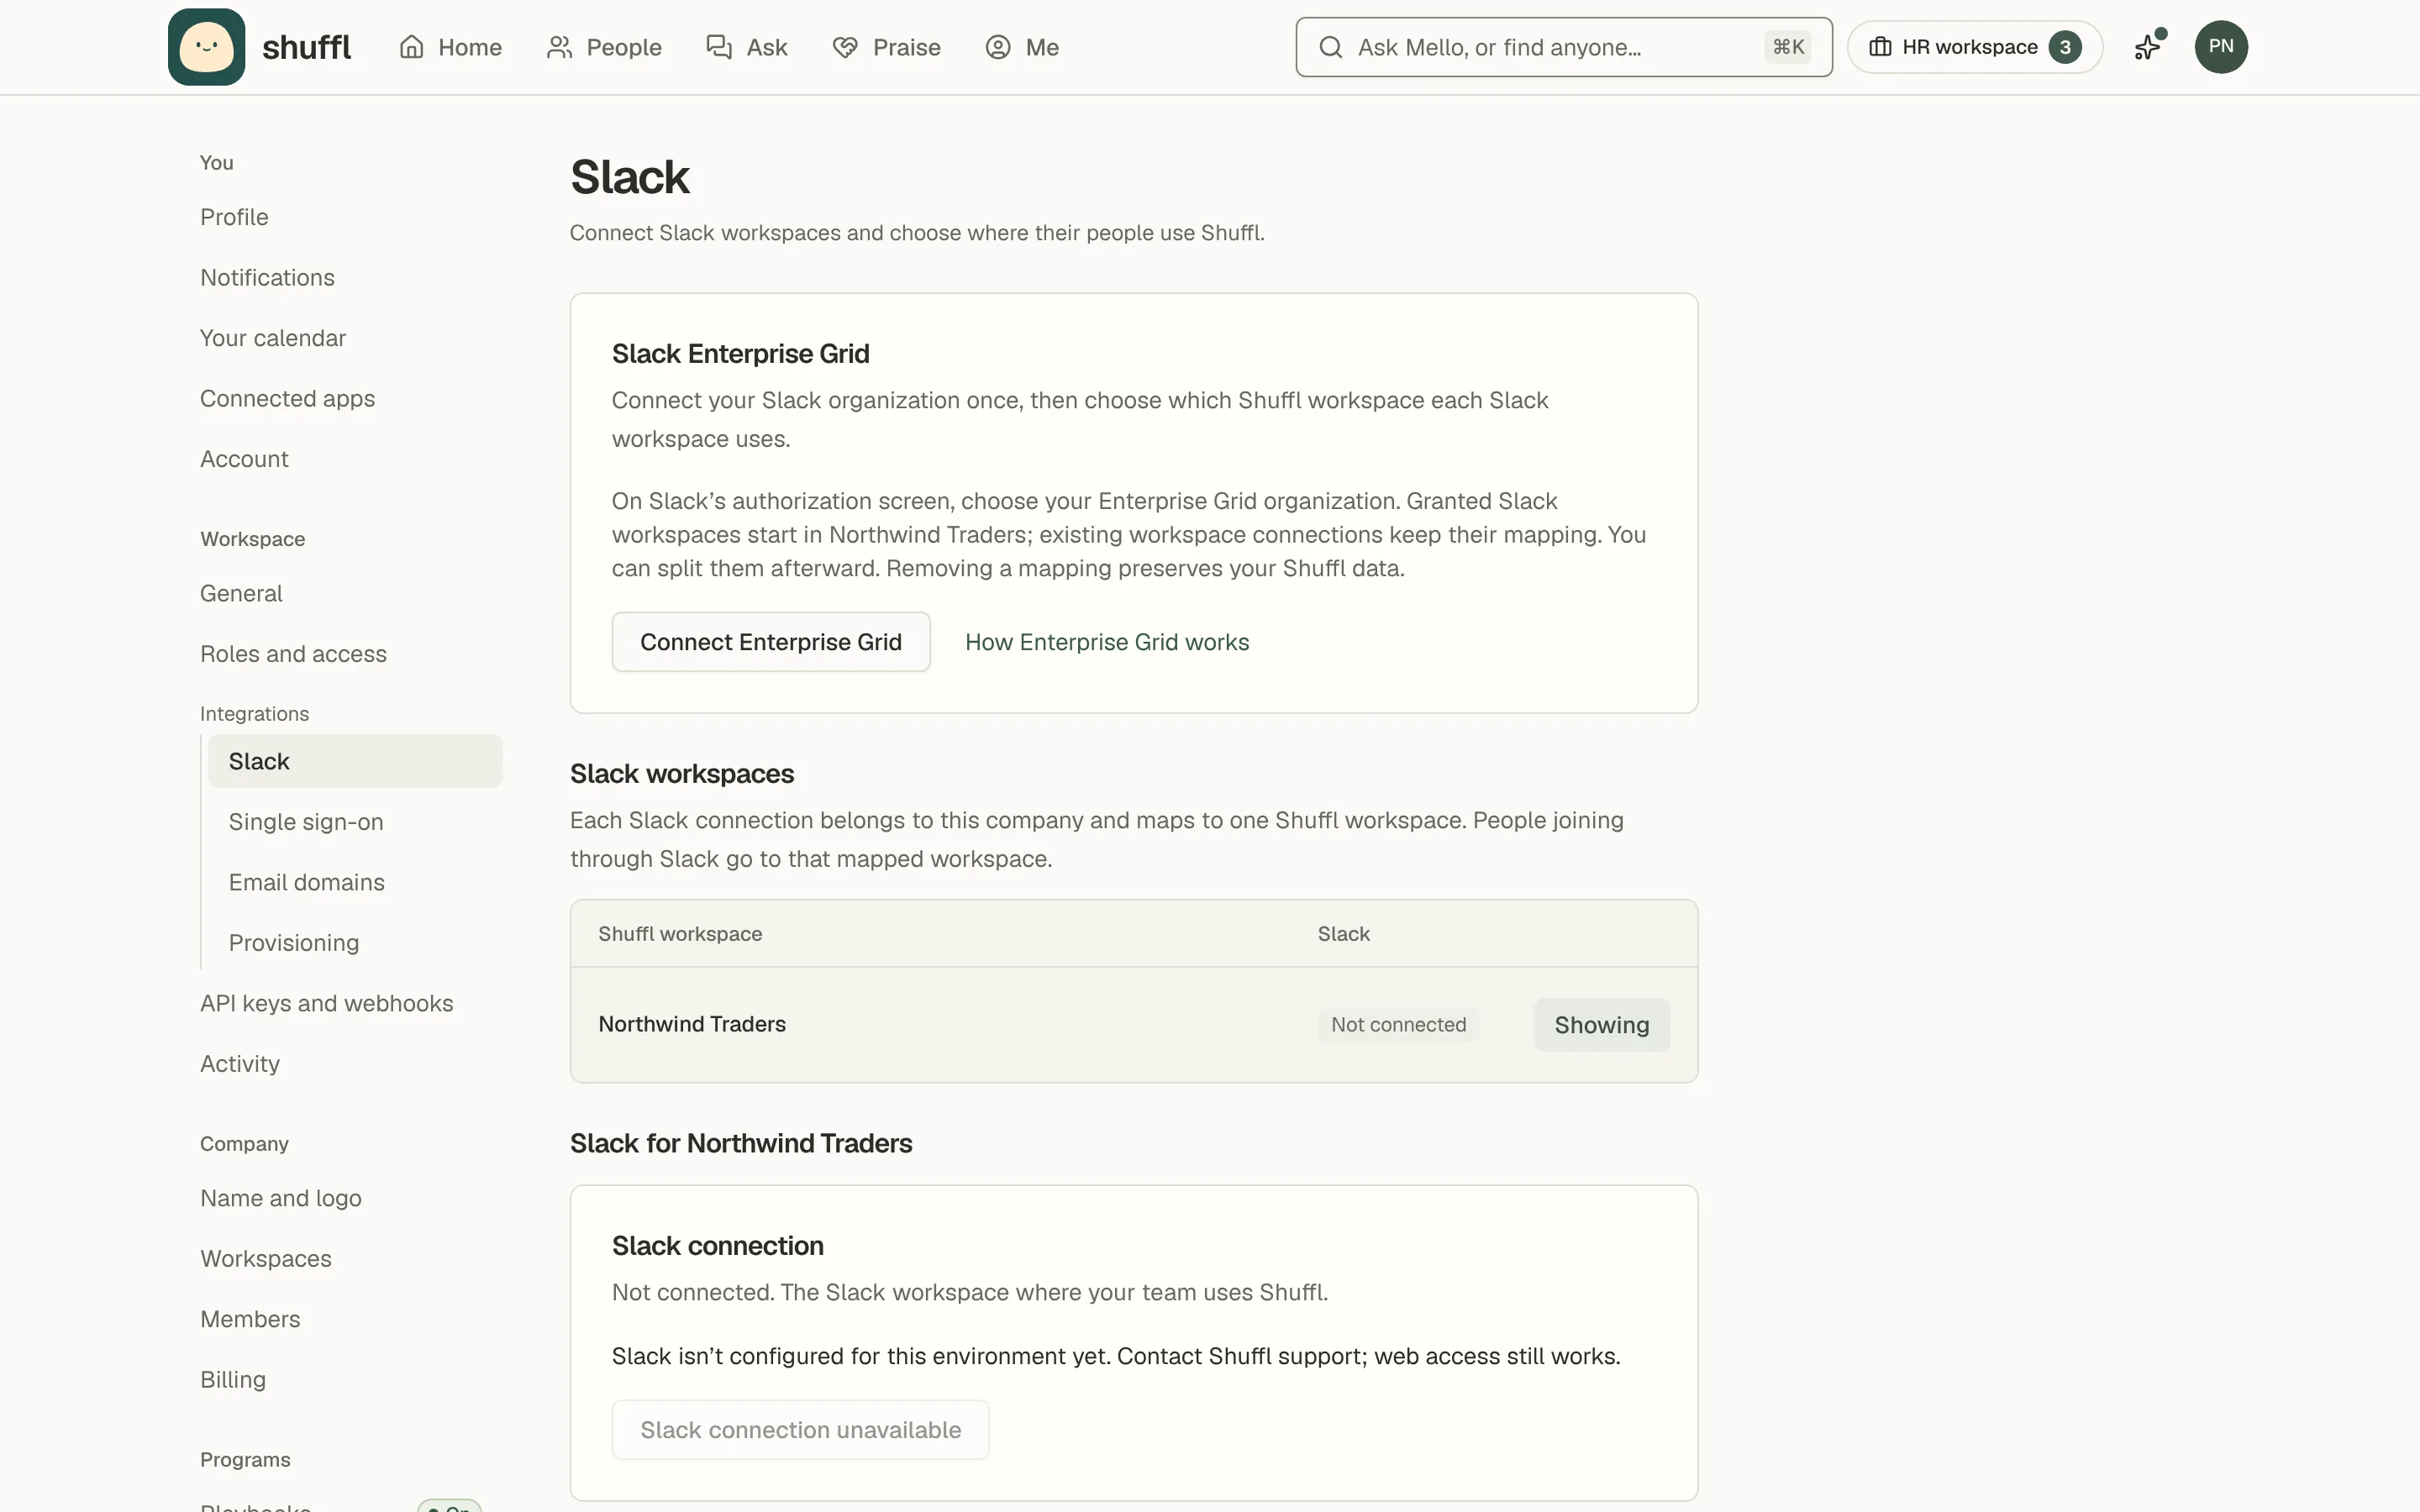Viewport: 2420px width, 1512px height.
Task: Open the PN user avatar menu
Action: point(2220,47)
